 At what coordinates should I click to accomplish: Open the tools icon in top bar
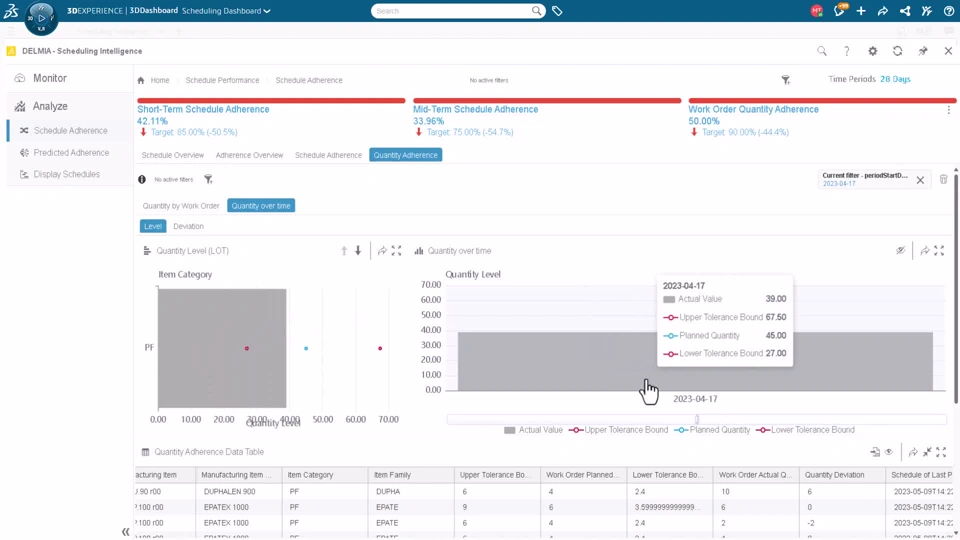pyautogui.click(x=927, y=11)
